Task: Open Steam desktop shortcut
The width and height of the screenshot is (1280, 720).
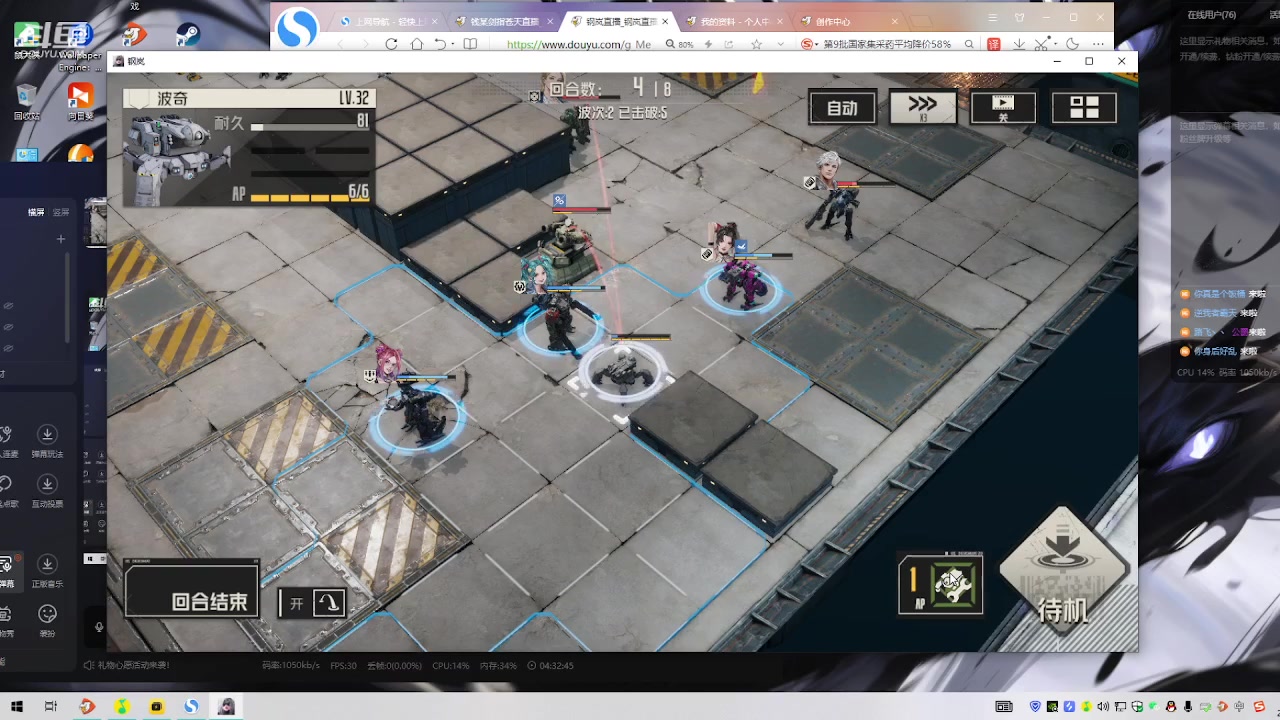Action: pyautogui.click(x=188, y=35)
